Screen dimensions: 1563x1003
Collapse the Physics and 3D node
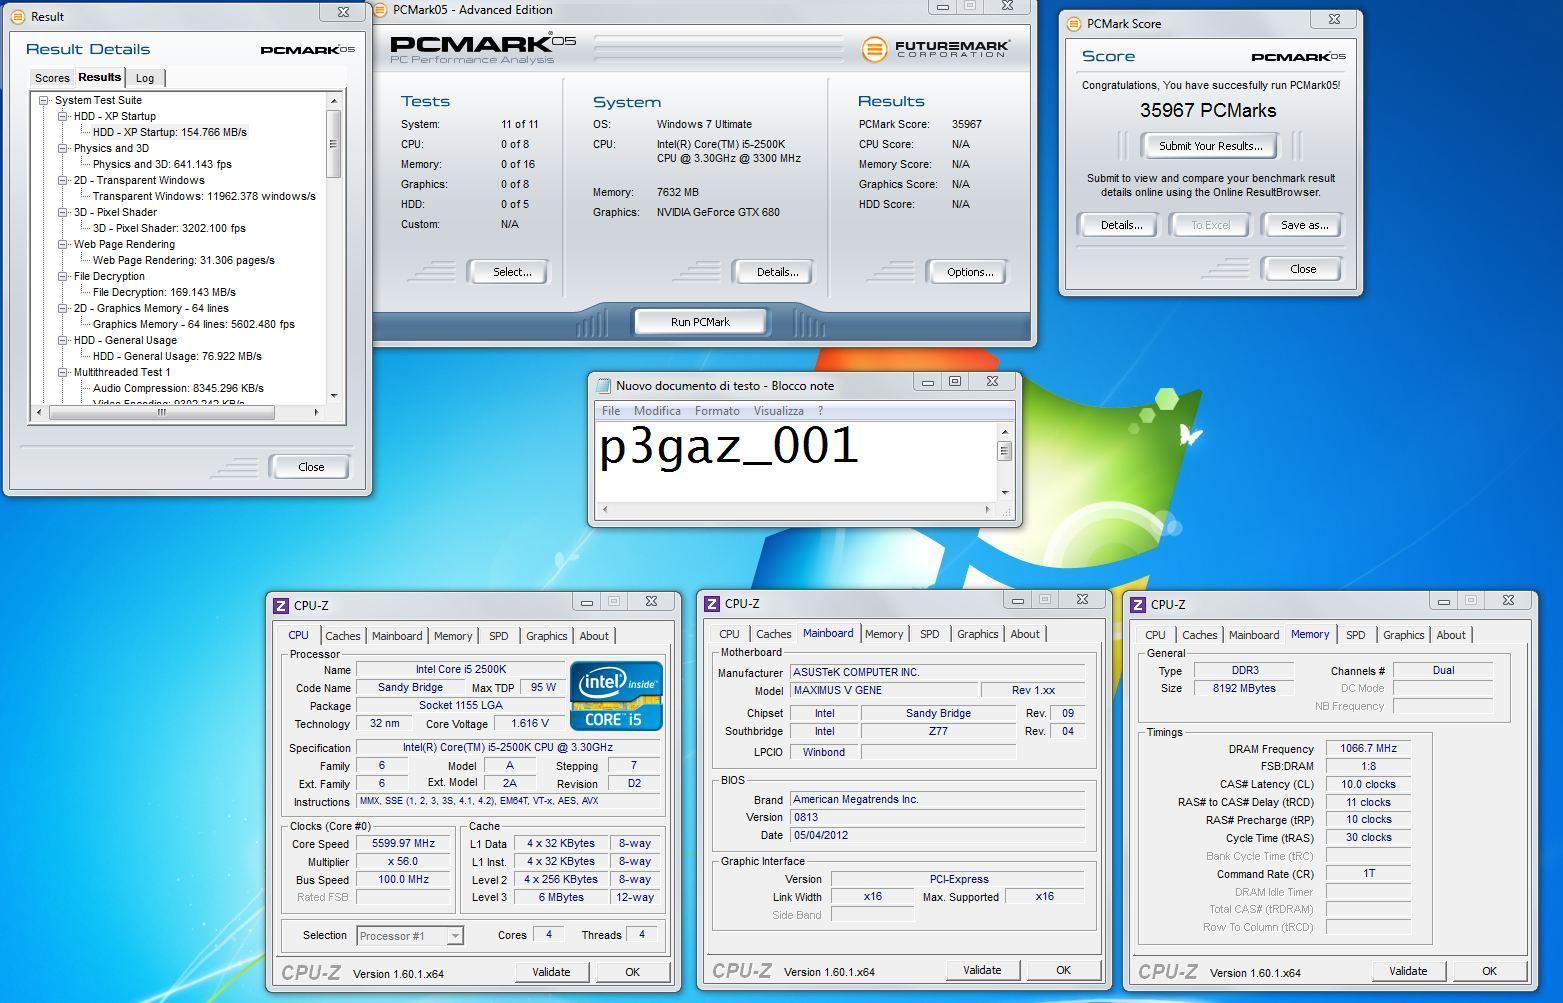point(63,148)
